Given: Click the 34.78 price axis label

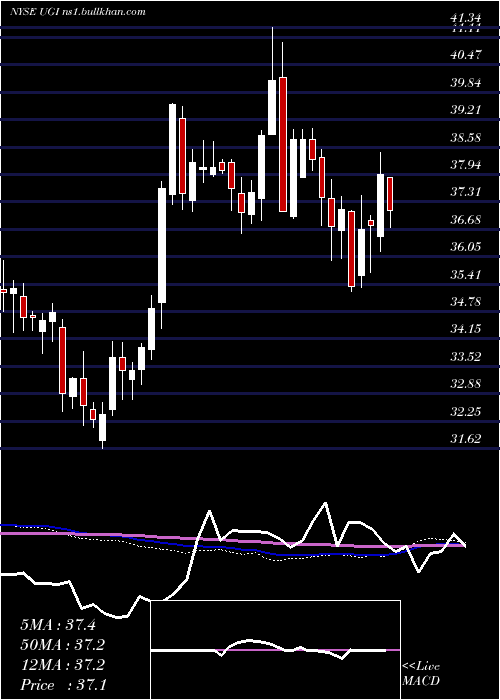Looking at the screenshot, I should (x=466, y=302).
